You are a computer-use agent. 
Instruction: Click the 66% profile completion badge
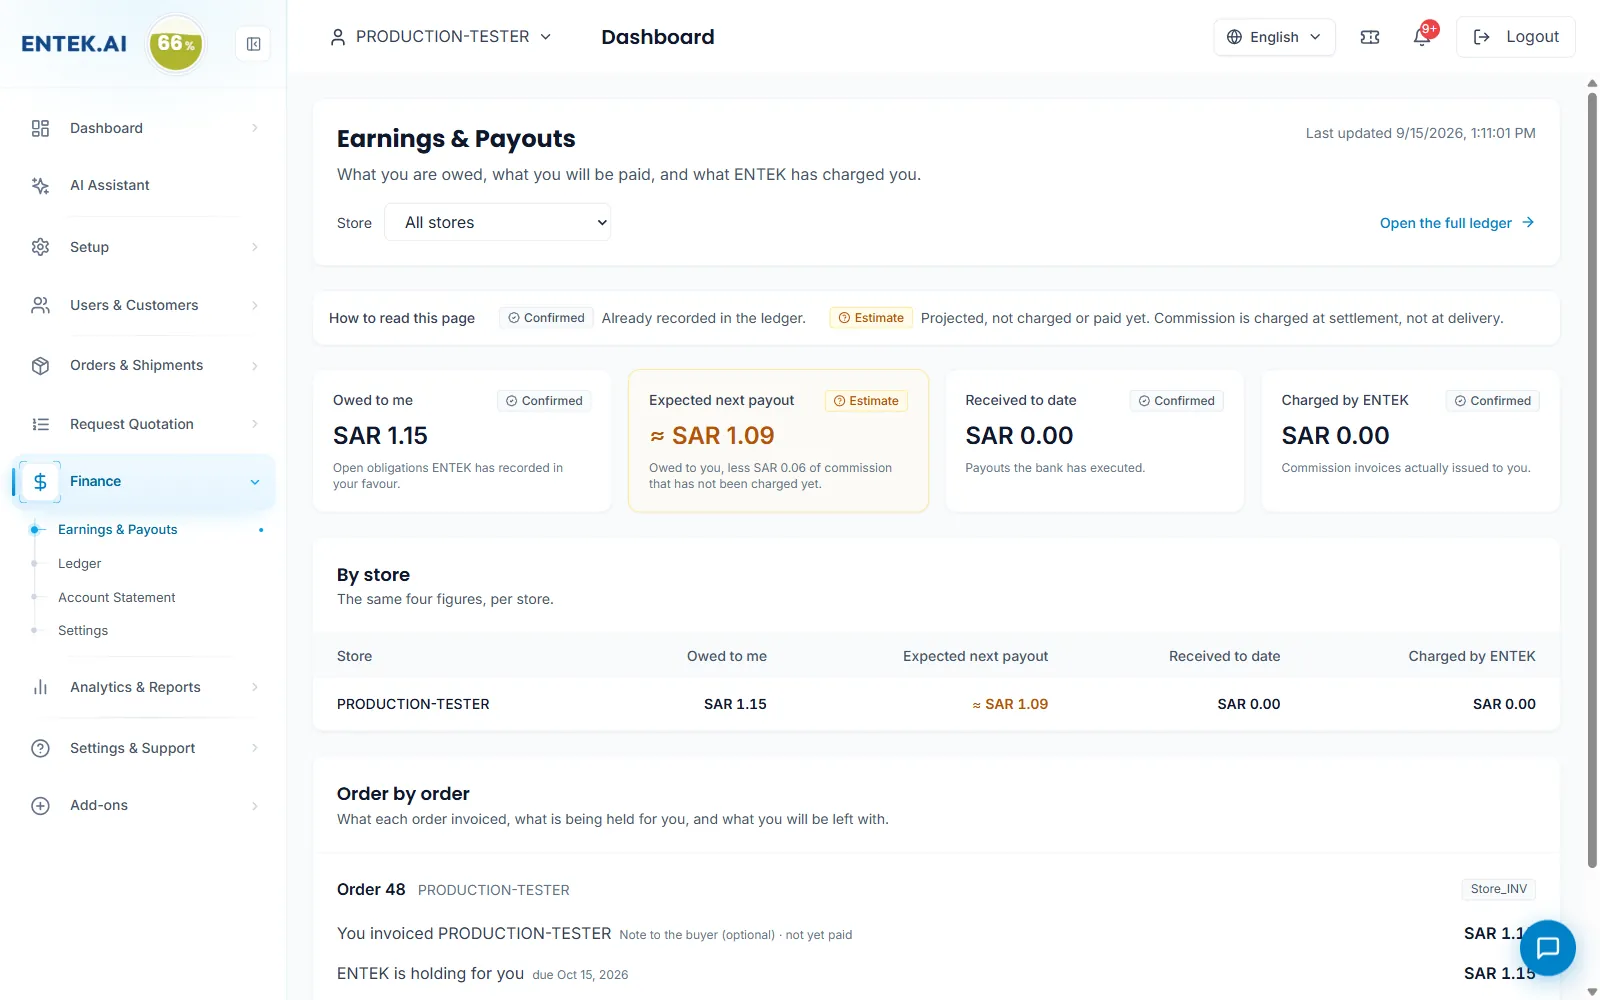176,44
